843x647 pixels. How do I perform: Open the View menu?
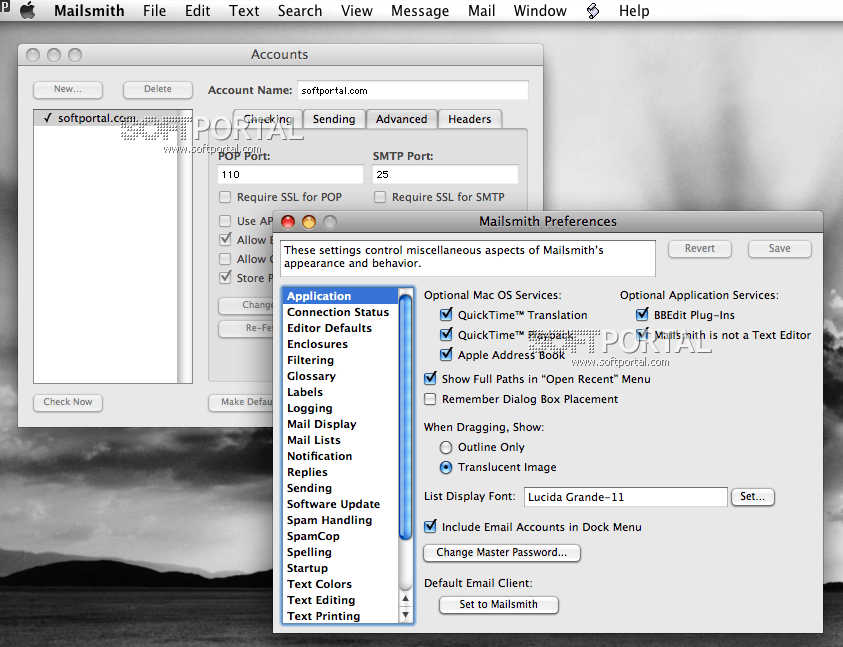pos(356,11)
